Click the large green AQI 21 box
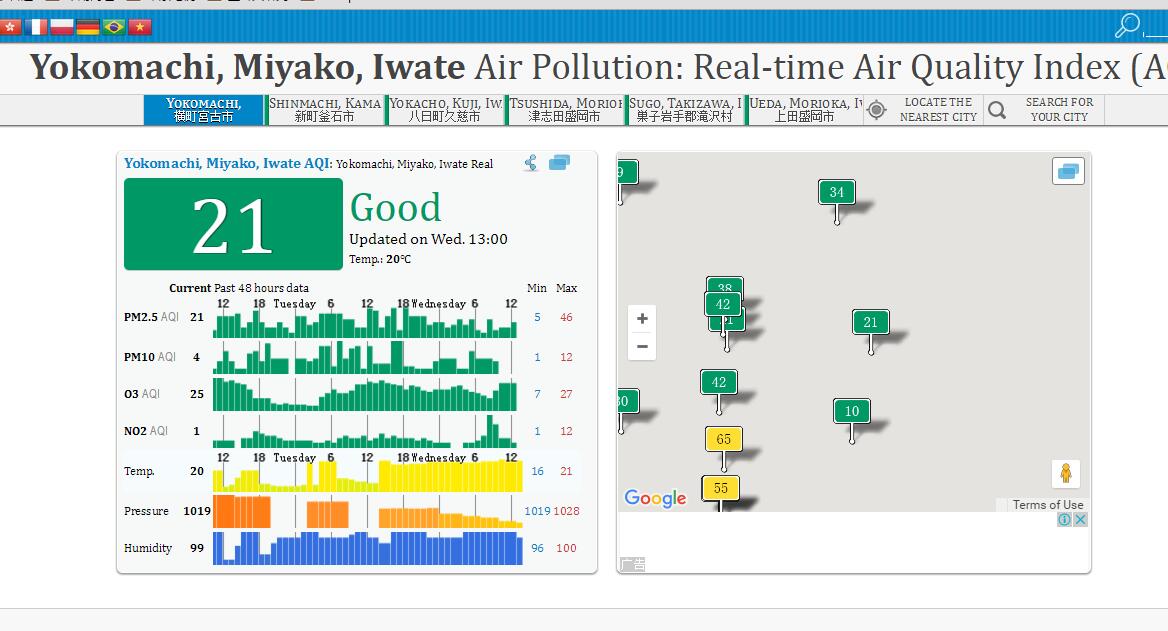This screenshot has width=1168, height=631. tap(233, 224)
